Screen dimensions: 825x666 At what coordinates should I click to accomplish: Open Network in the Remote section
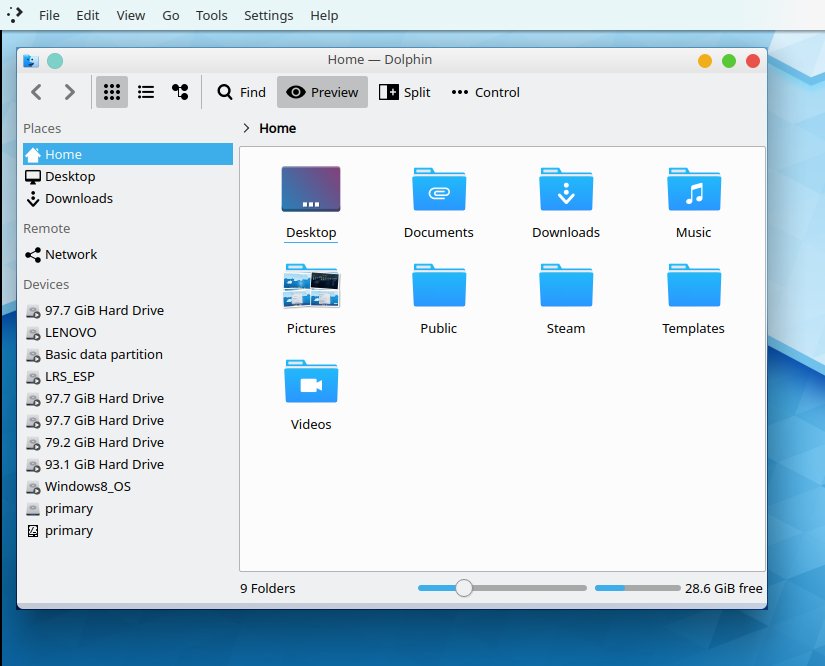(x=70, y=254)
